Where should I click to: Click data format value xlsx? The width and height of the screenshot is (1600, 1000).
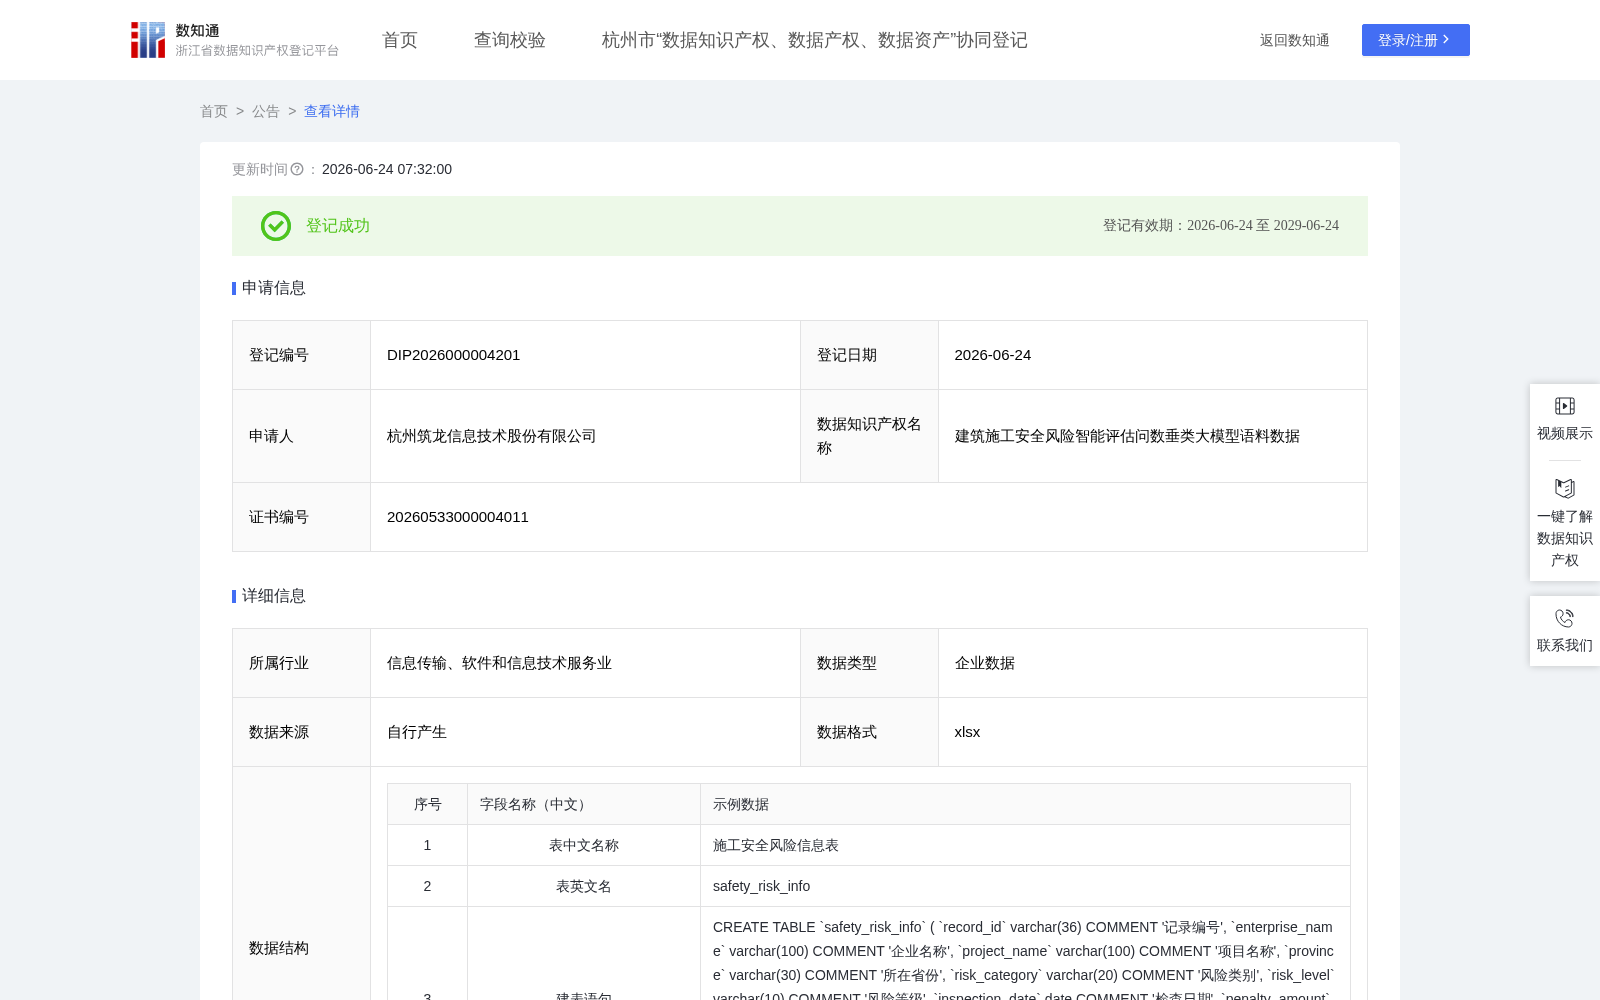[967, 732]
